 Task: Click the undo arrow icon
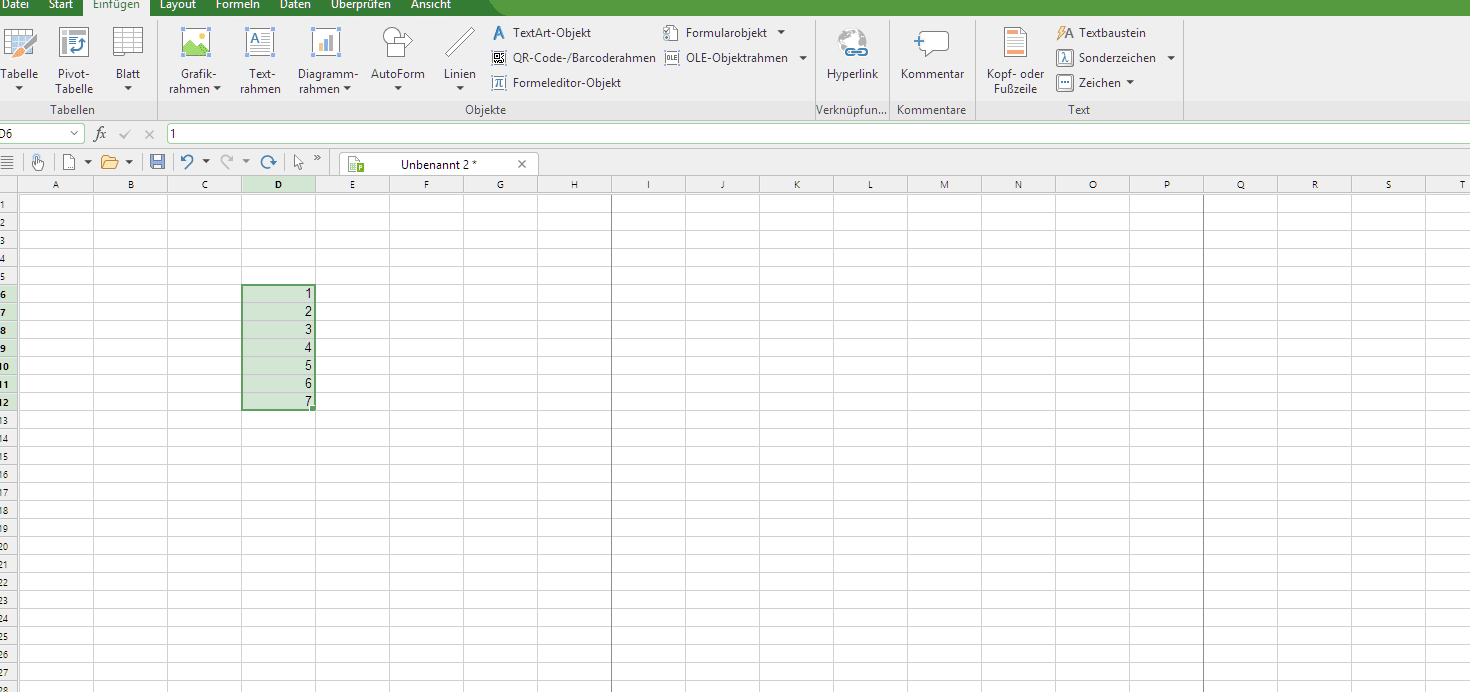tap(186, 162)
